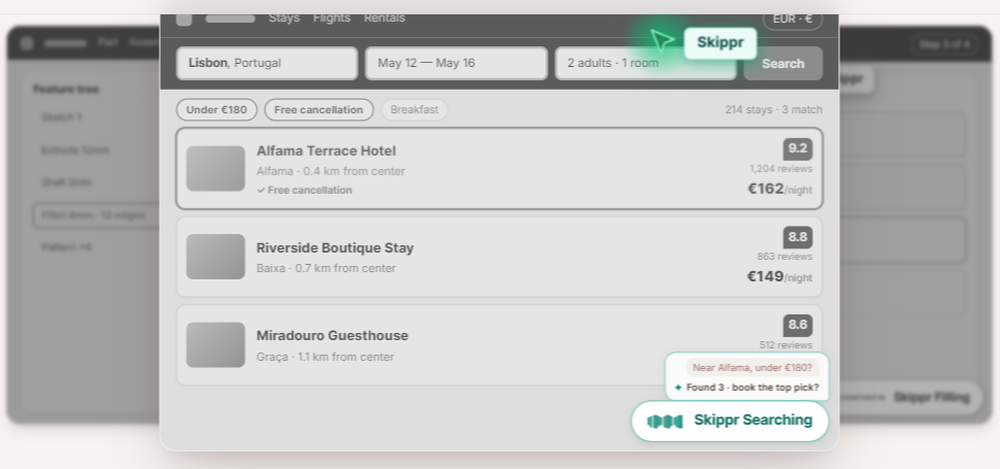Click the Skippr Searching pill button
Screen dimensions: 1000x469
(x=730, y=421)
